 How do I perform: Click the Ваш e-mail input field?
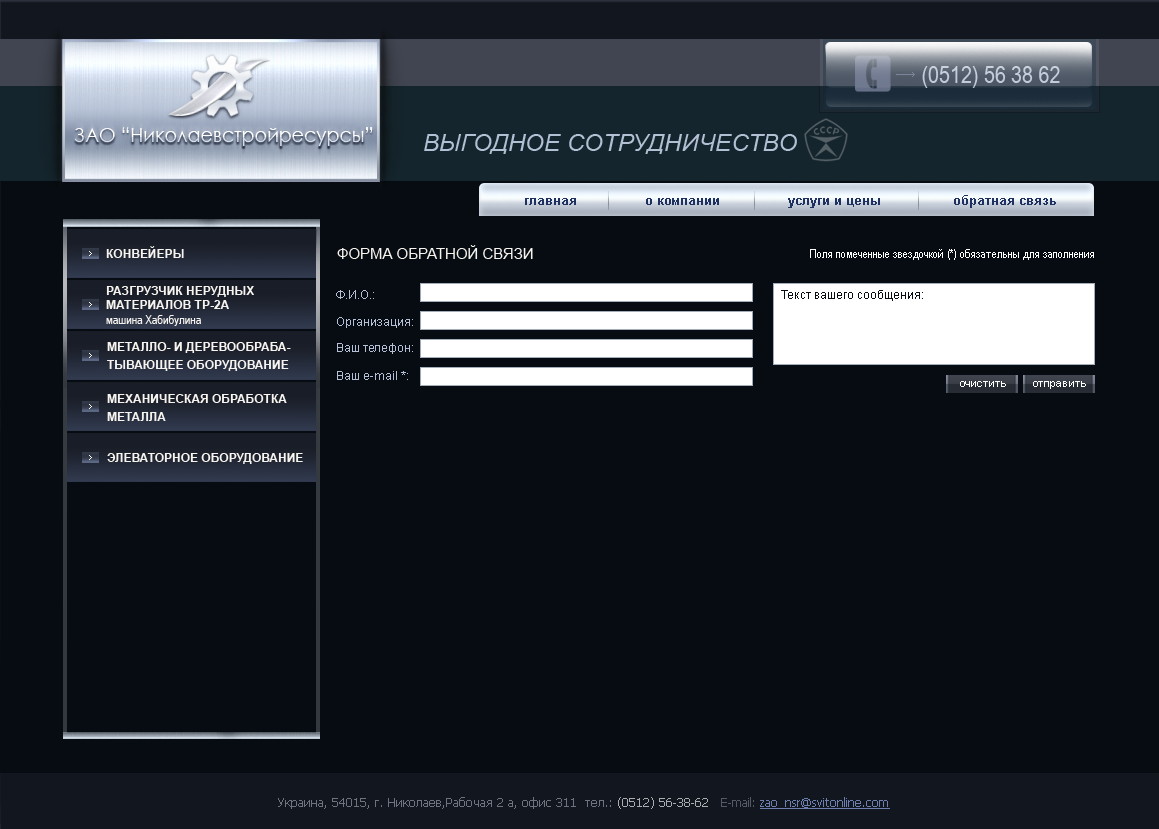click(586, 377)
